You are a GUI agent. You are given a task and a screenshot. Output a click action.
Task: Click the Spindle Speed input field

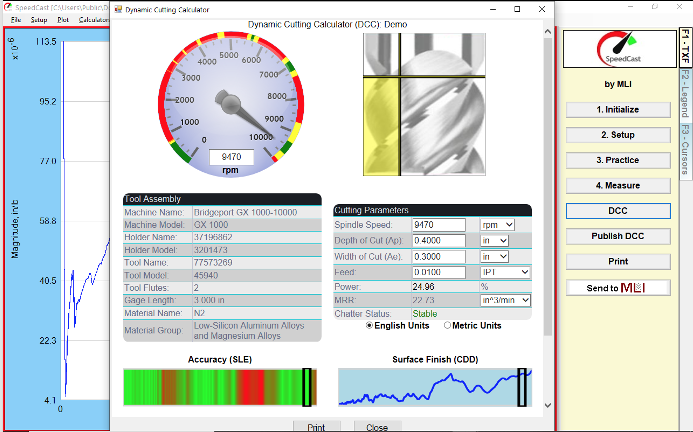[x=439, y=225]
